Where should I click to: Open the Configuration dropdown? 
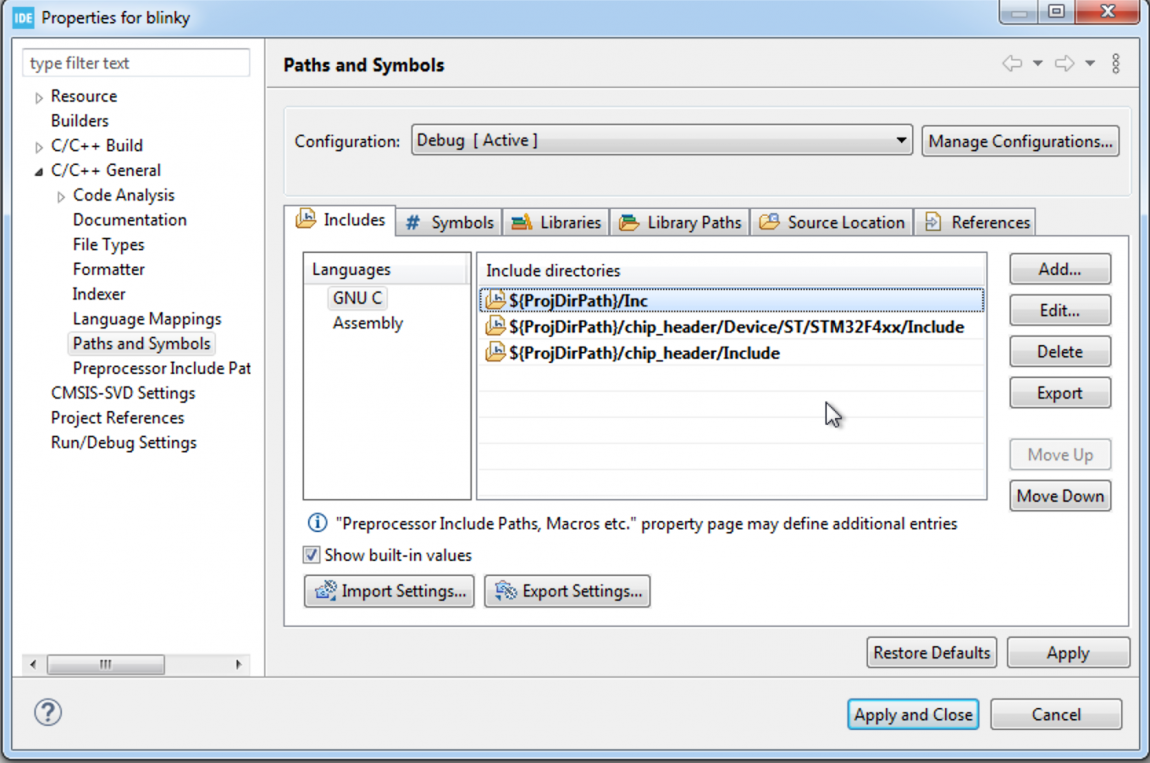tap(662, 140)
